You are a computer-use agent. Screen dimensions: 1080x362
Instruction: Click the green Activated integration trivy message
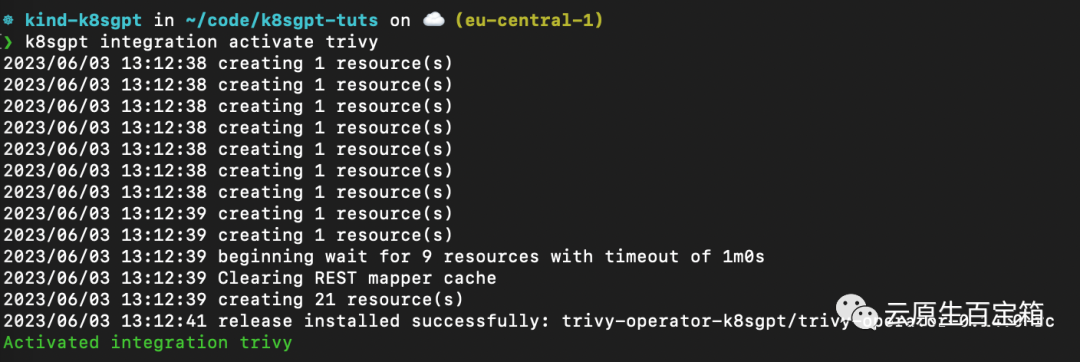(x=147, y=342)
